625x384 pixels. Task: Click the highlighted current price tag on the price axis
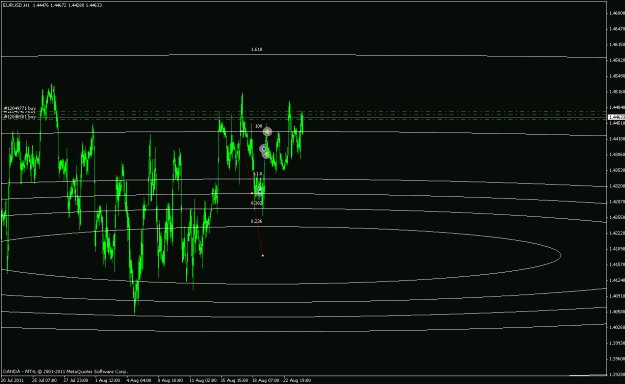tap(616, 117)
